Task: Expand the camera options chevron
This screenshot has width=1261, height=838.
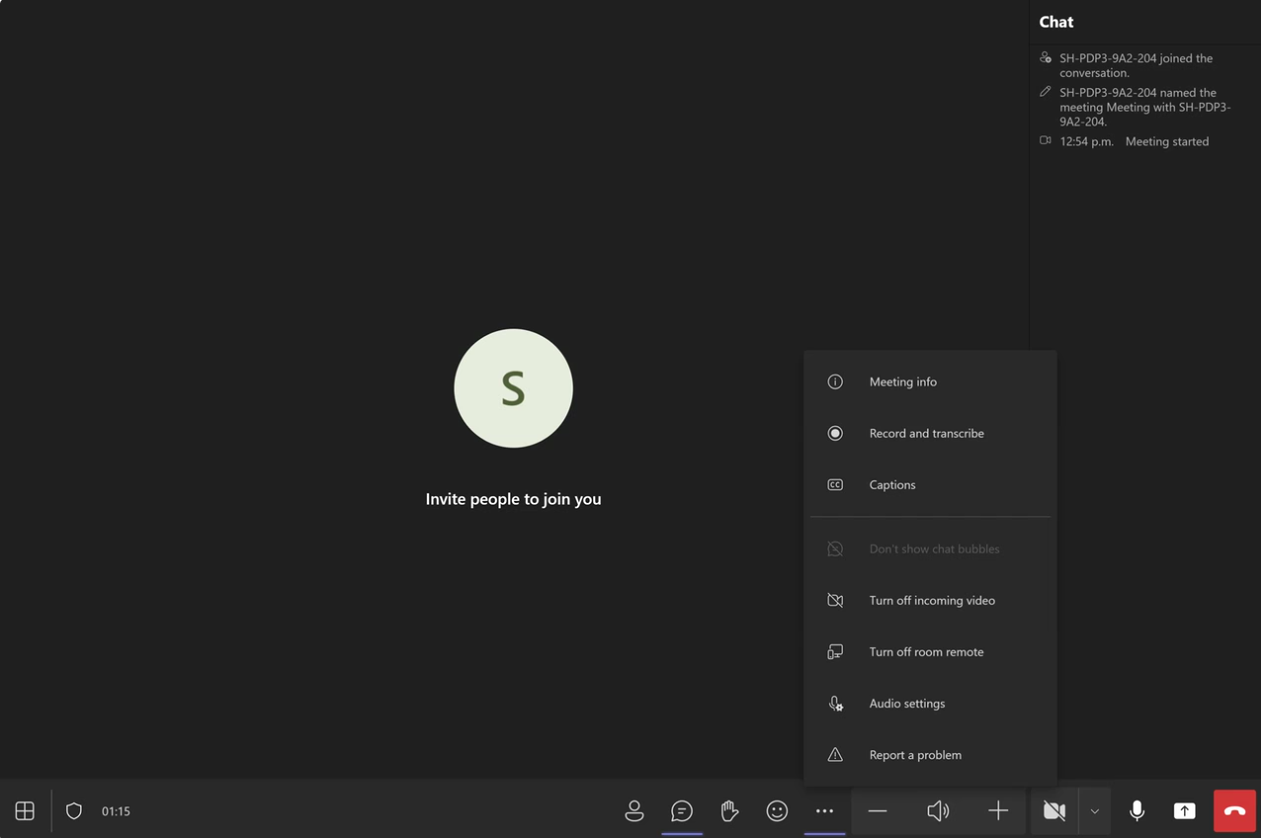Action: point(1094,811)
